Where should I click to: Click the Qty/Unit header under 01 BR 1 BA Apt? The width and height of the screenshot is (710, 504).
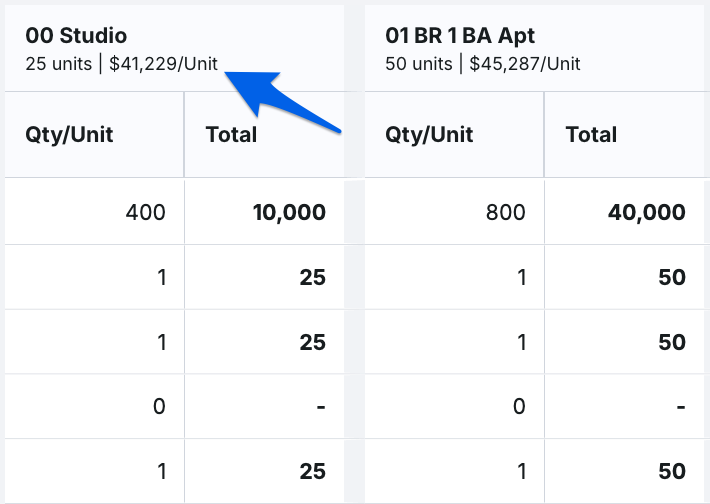click(454, 134)
